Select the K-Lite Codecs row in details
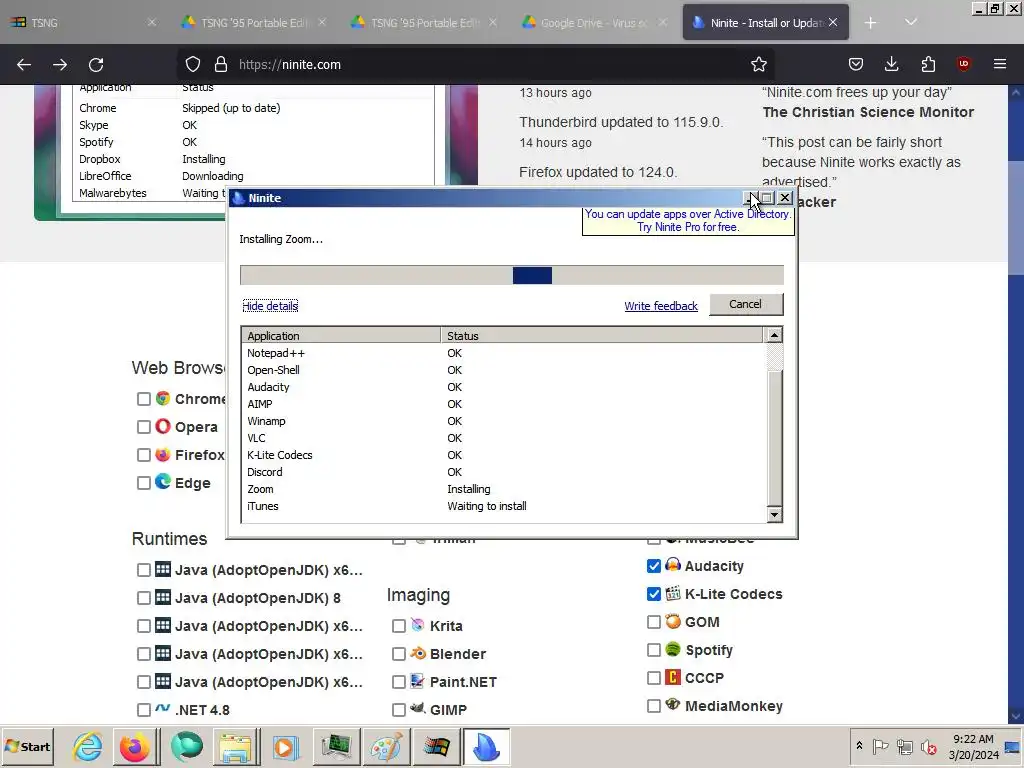Viewport: 1024px width, 768px height. pyautogui.click(x=503, y=455)
